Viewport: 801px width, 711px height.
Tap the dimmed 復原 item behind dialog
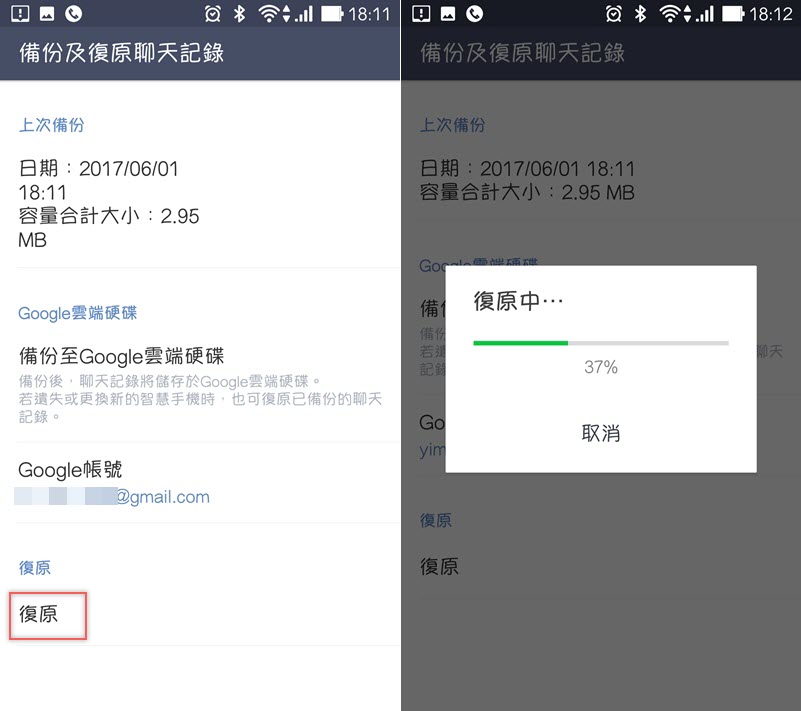click(x=439, y=566)
